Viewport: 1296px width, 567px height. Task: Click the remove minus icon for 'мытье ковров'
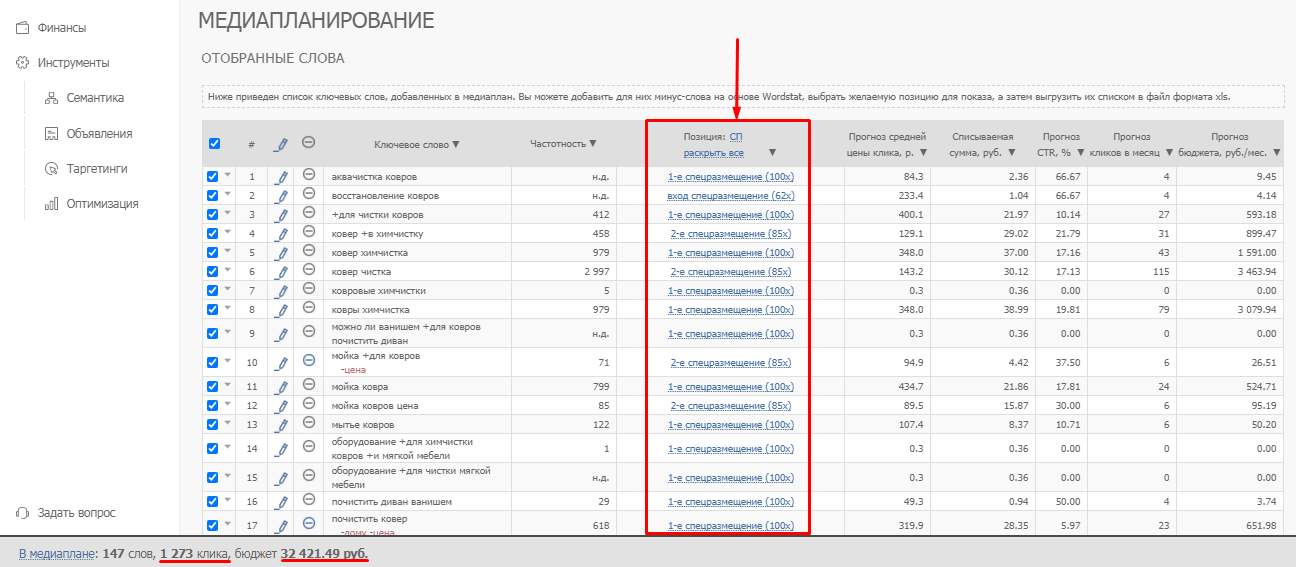(309, 424)
